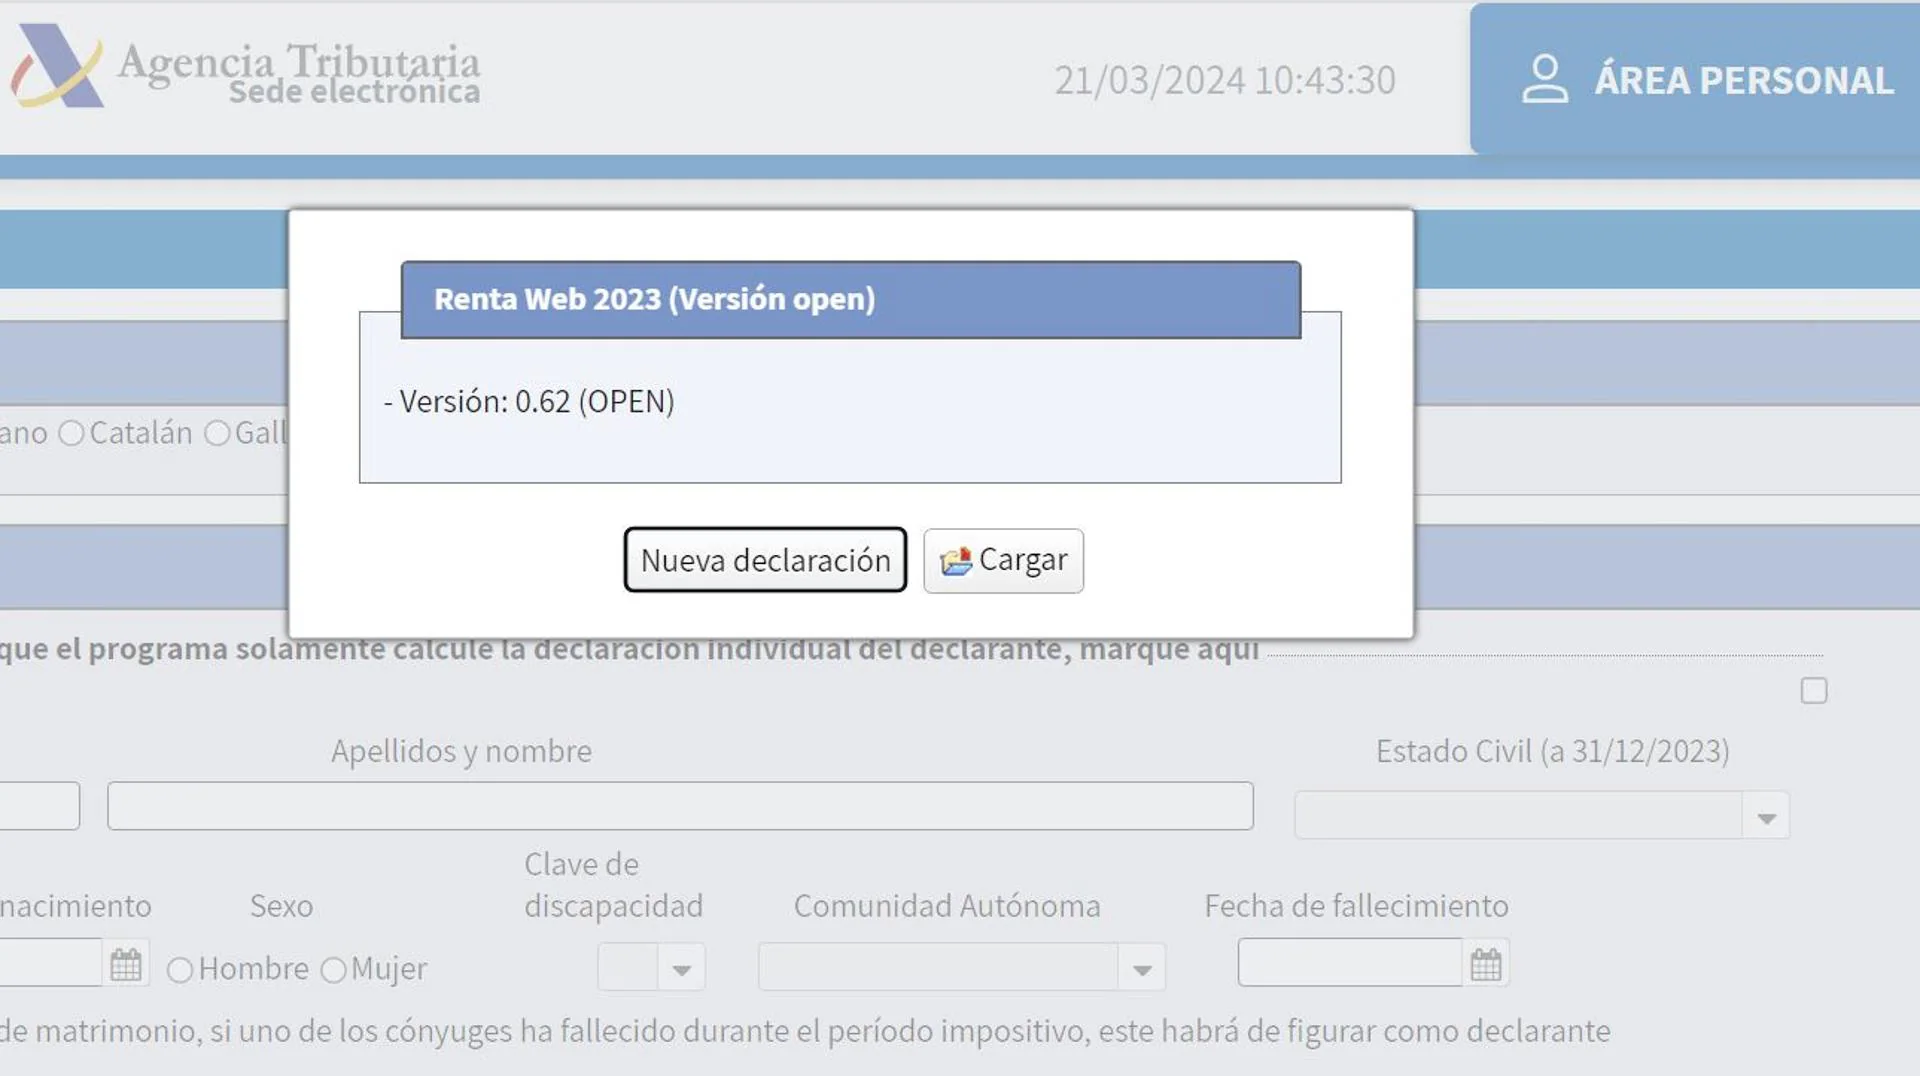Open the ÁREA PERSONAL section

(x=1695, y=79)
